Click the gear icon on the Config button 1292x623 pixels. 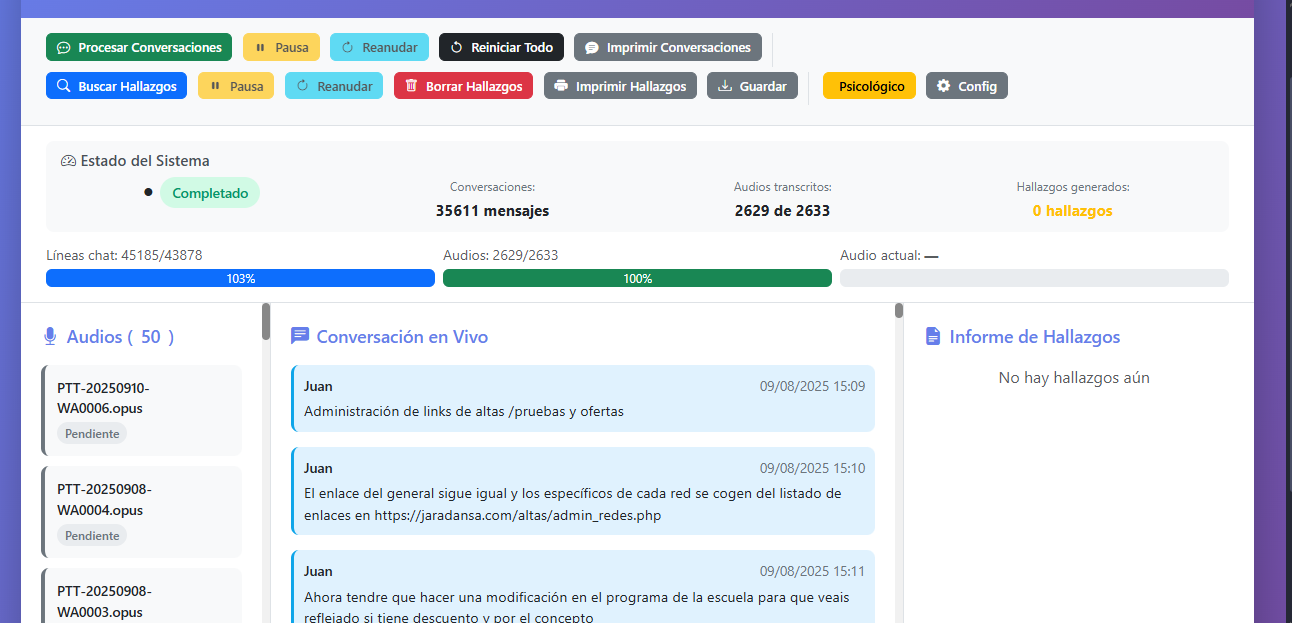[941, 86]
